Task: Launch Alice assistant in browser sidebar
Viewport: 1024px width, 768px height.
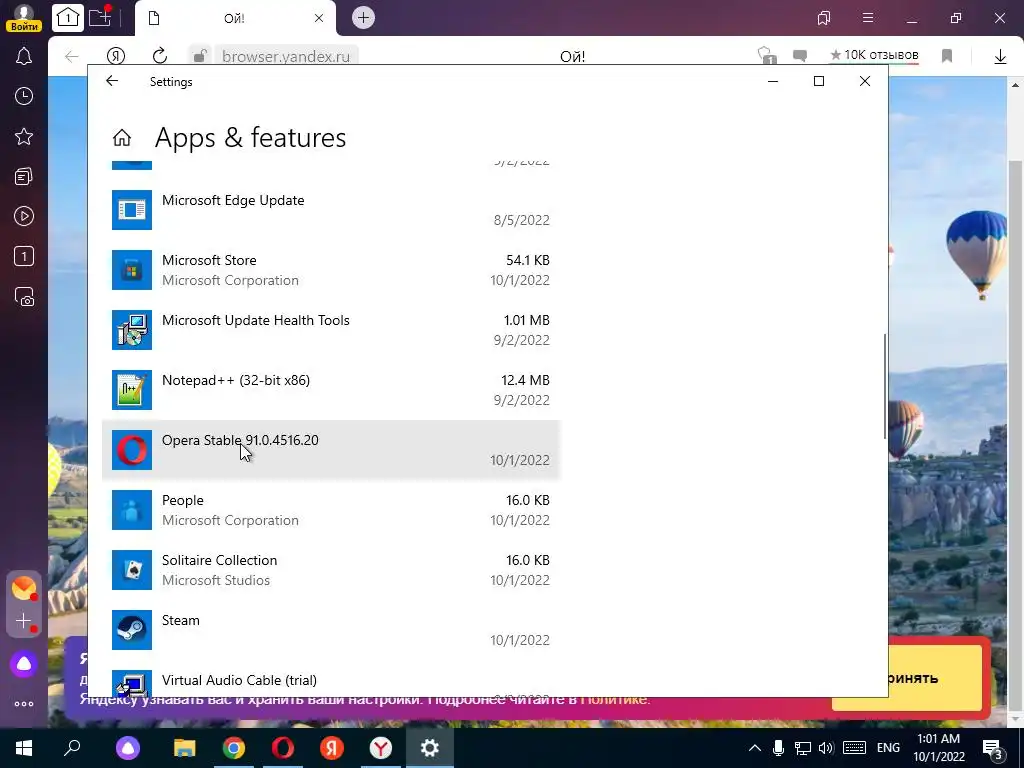Action: (24, 664)
